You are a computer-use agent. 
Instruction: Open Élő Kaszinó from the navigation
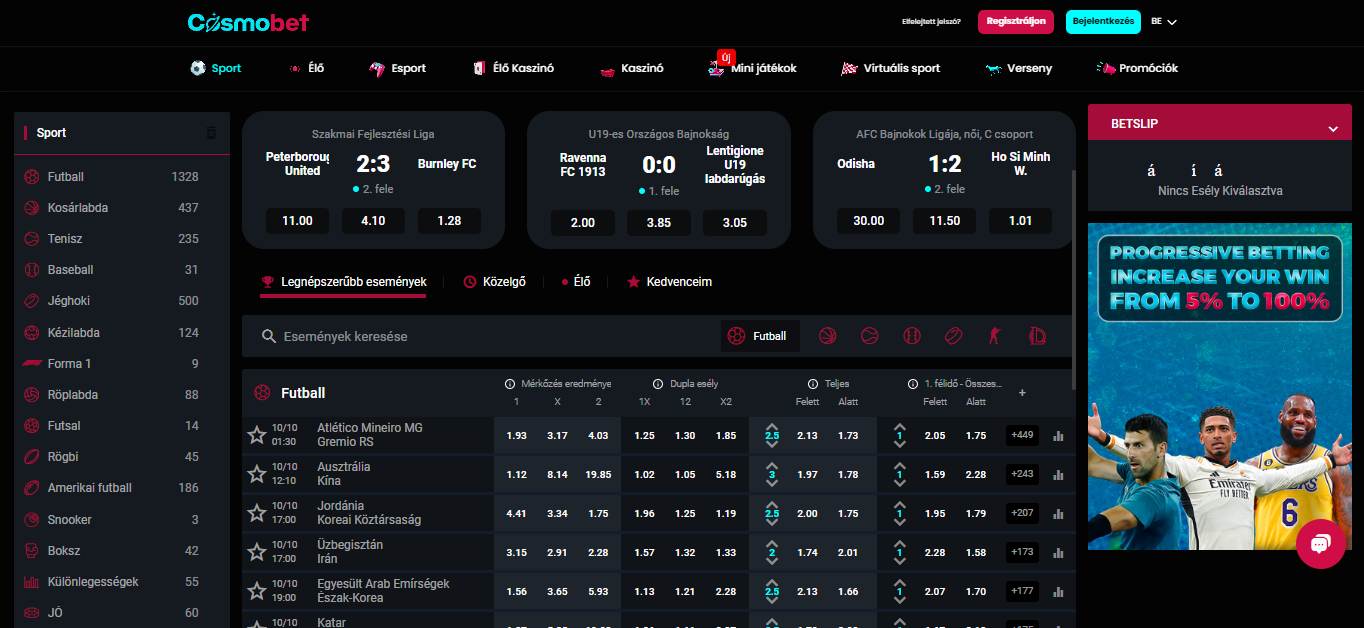click(513, 68)
